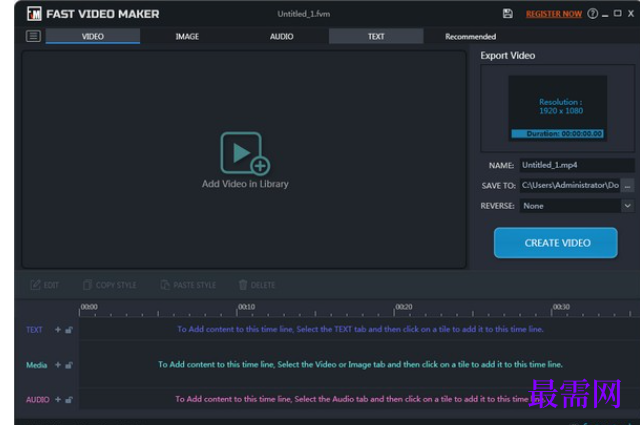640x425 pixels.
Task: Click PASTE STYLE in the toolbar
Action: (188, 285)
